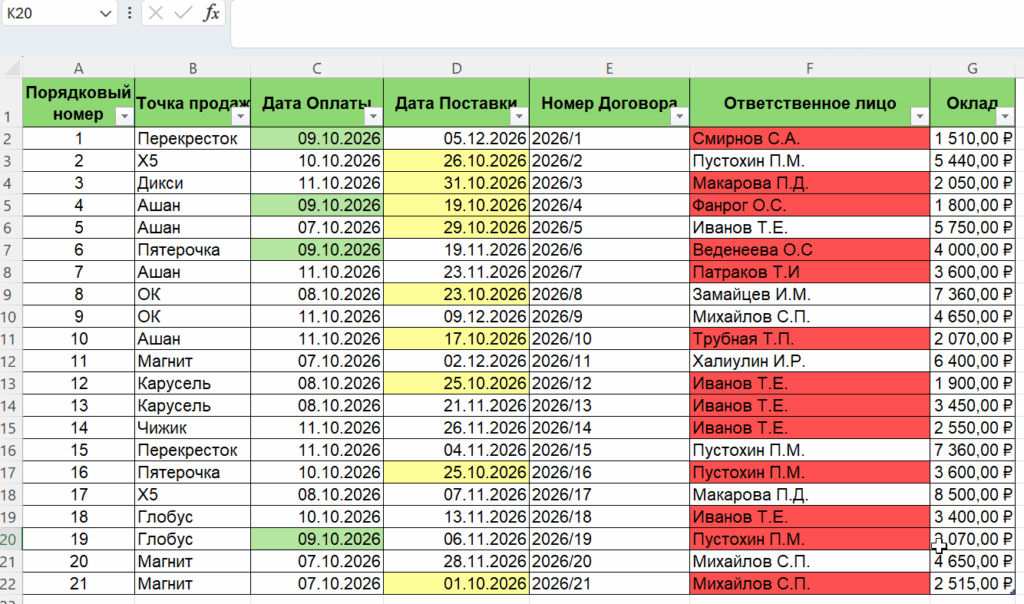Screen dimensions: 1024x604
Task: Open filter dropdown for Порядковый номер
Action: pyautogui.click(x=124, y=116)
